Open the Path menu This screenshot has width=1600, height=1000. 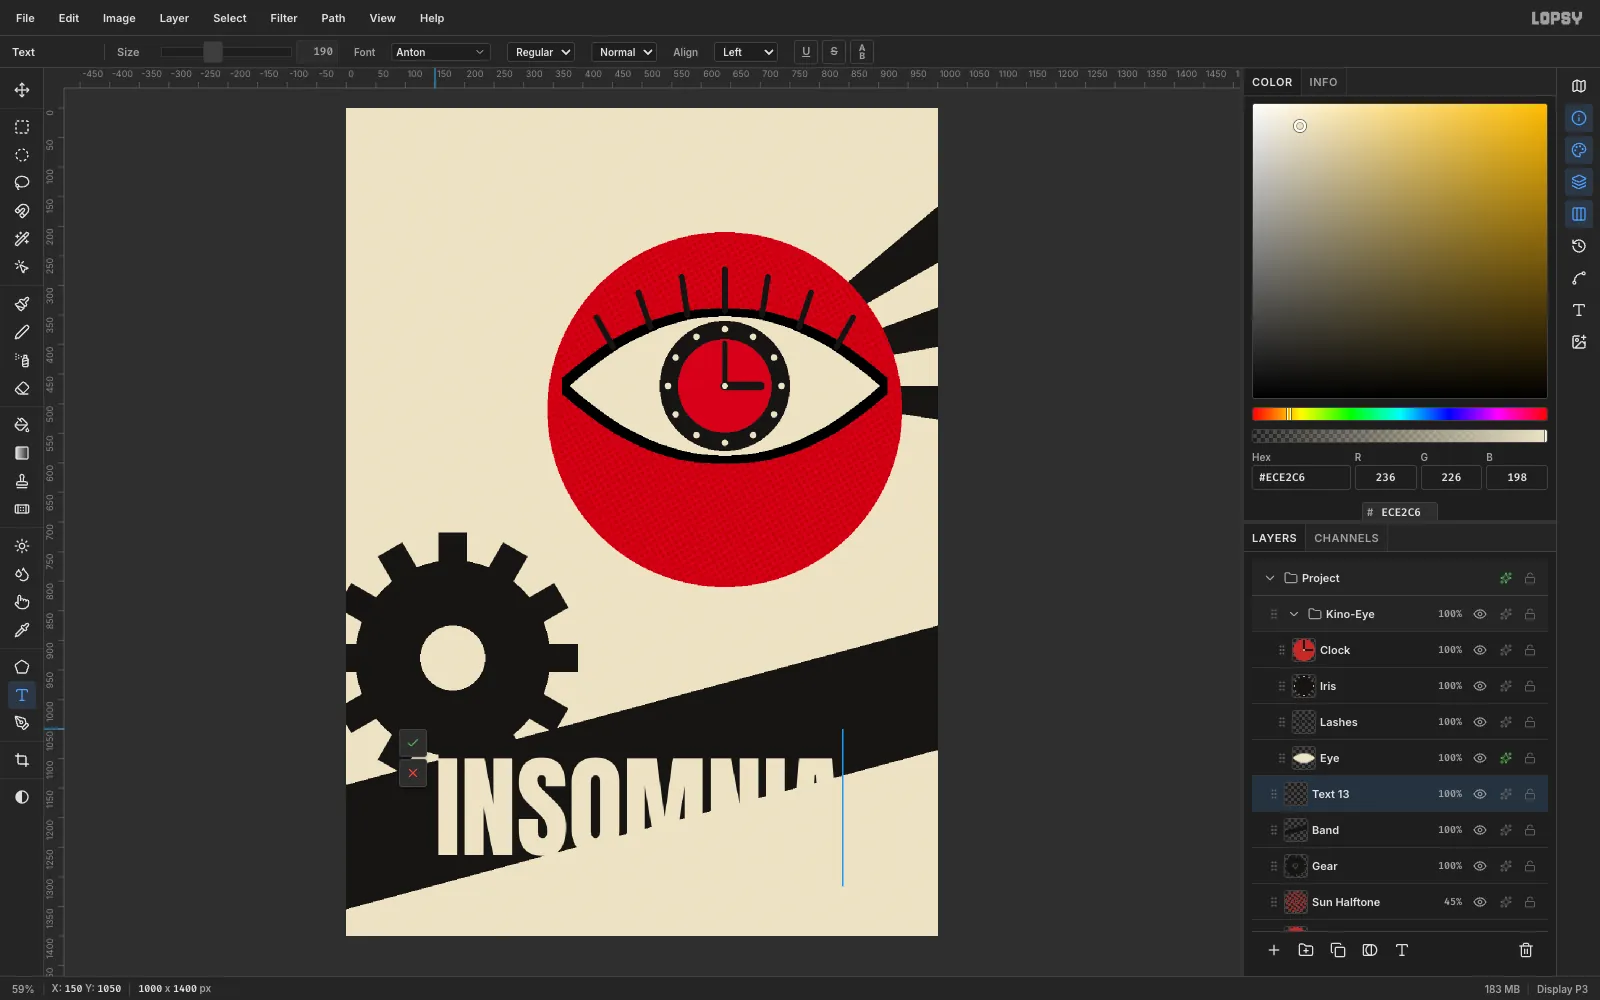[x=333, y=18]
